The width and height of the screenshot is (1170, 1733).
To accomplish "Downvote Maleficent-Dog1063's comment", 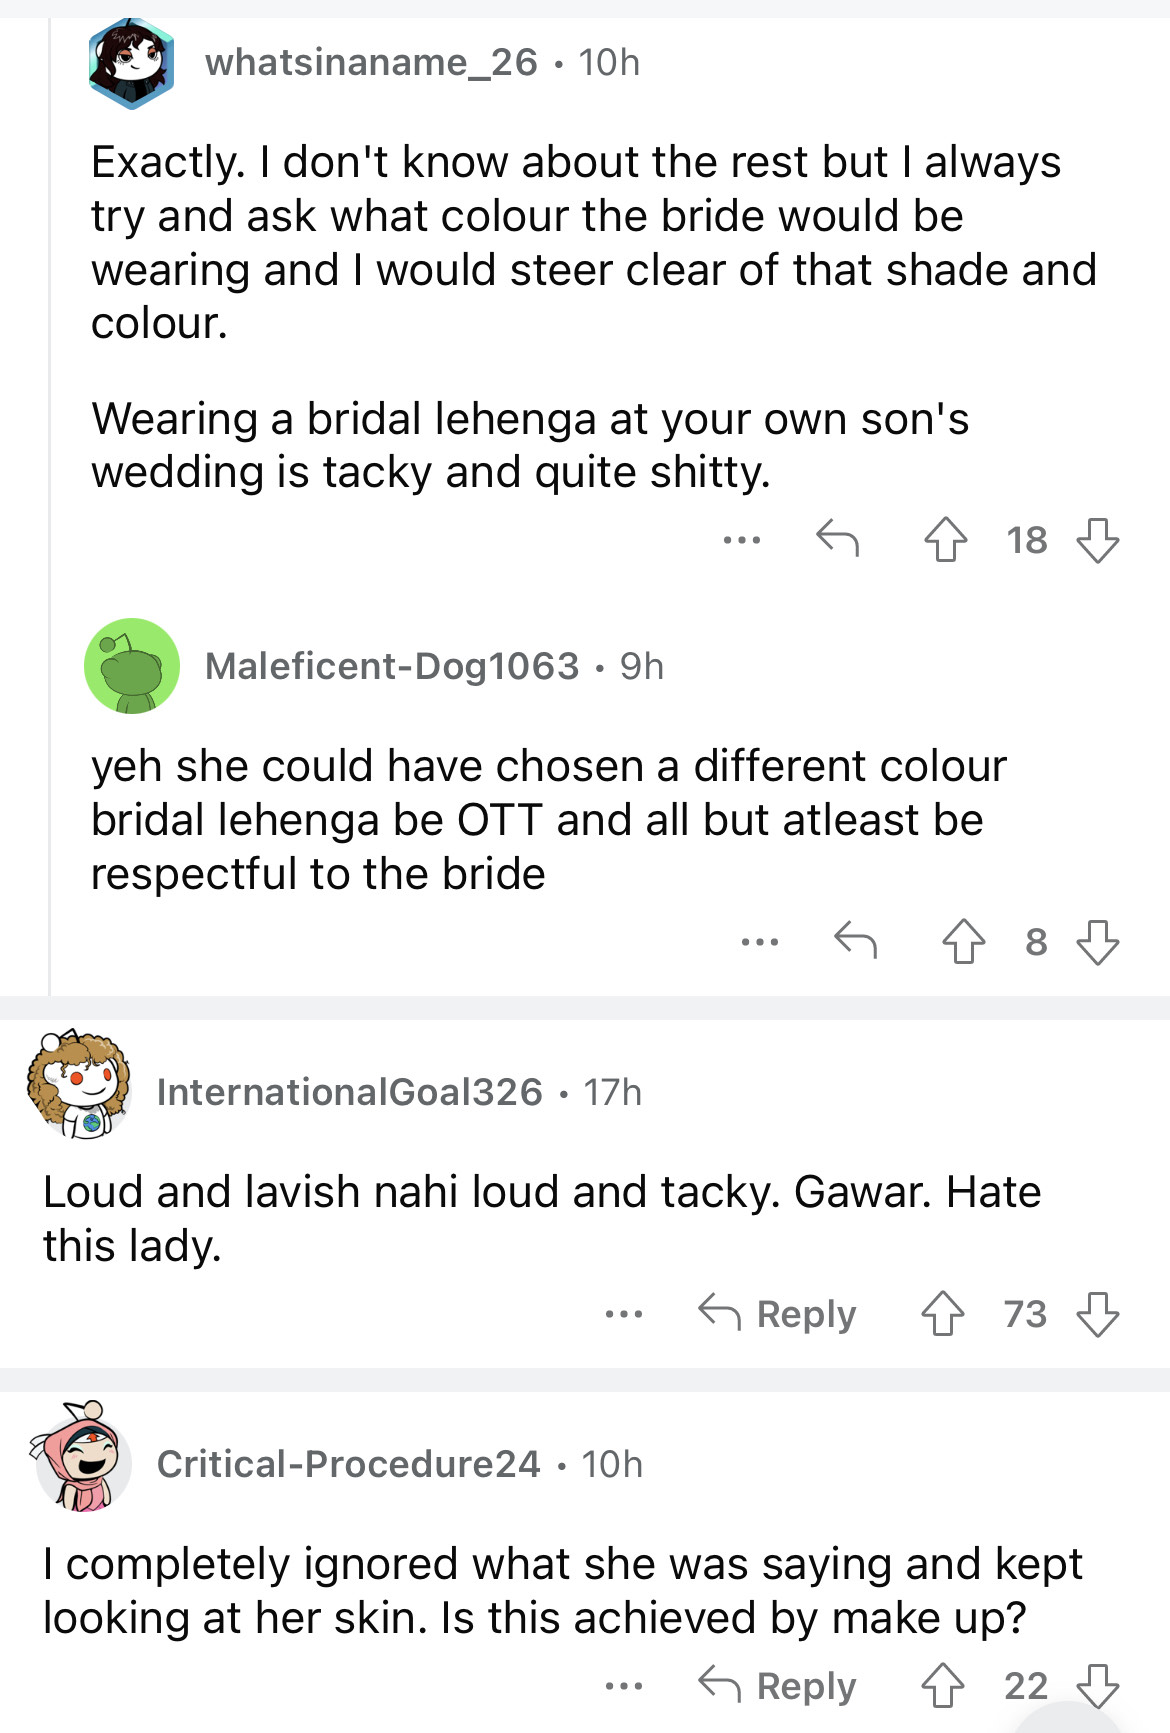I will click(x=1097, y=942).
